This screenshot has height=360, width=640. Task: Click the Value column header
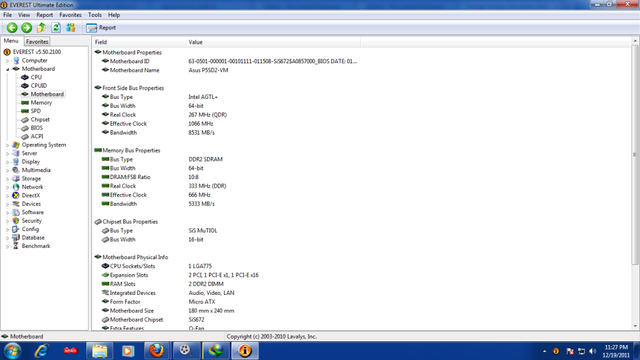273,42
